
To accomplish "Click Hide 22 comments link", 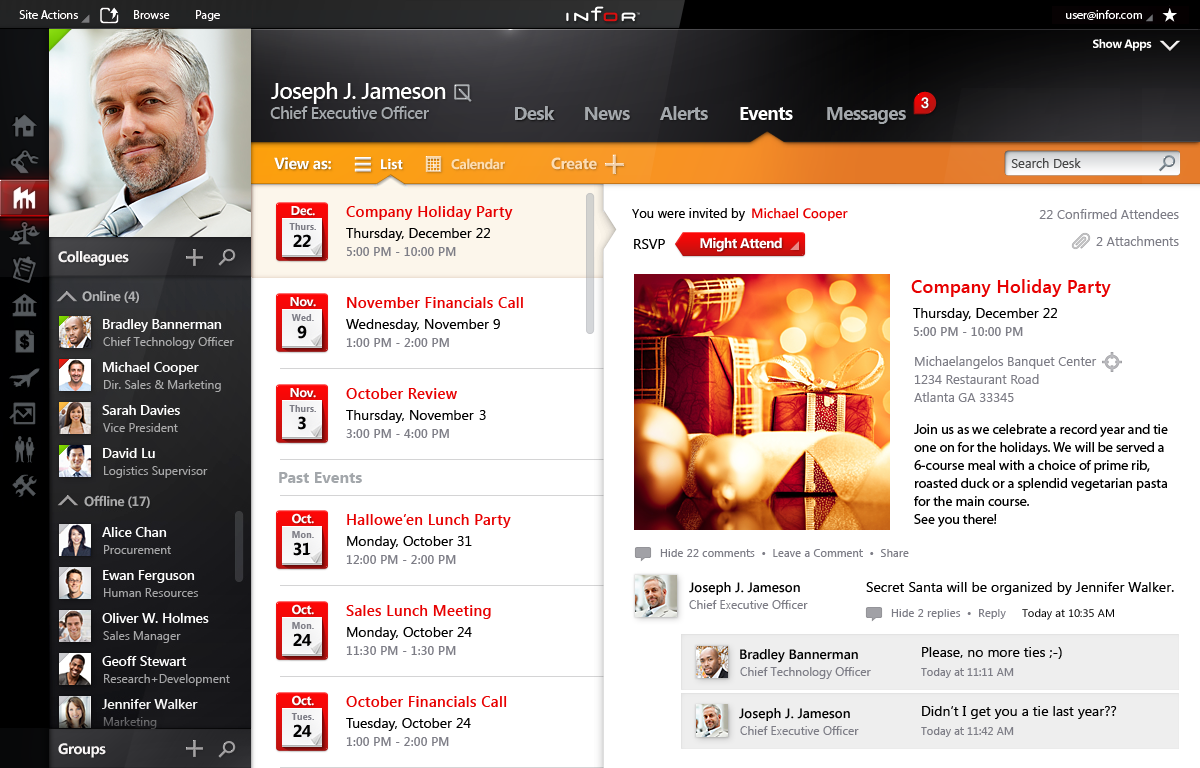I will pos(707,553).
